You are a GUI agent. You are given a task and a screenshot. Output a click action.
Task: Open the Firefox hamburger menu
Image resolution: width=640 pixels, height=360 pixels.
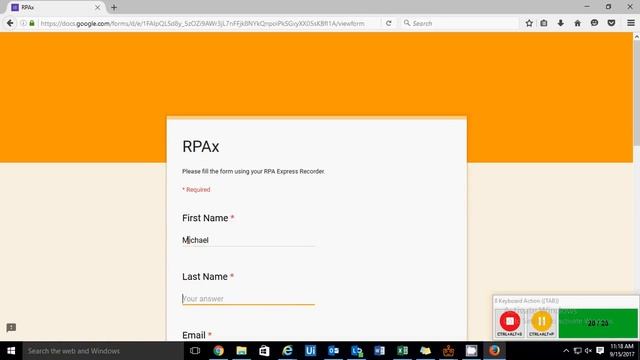(631, 23)
